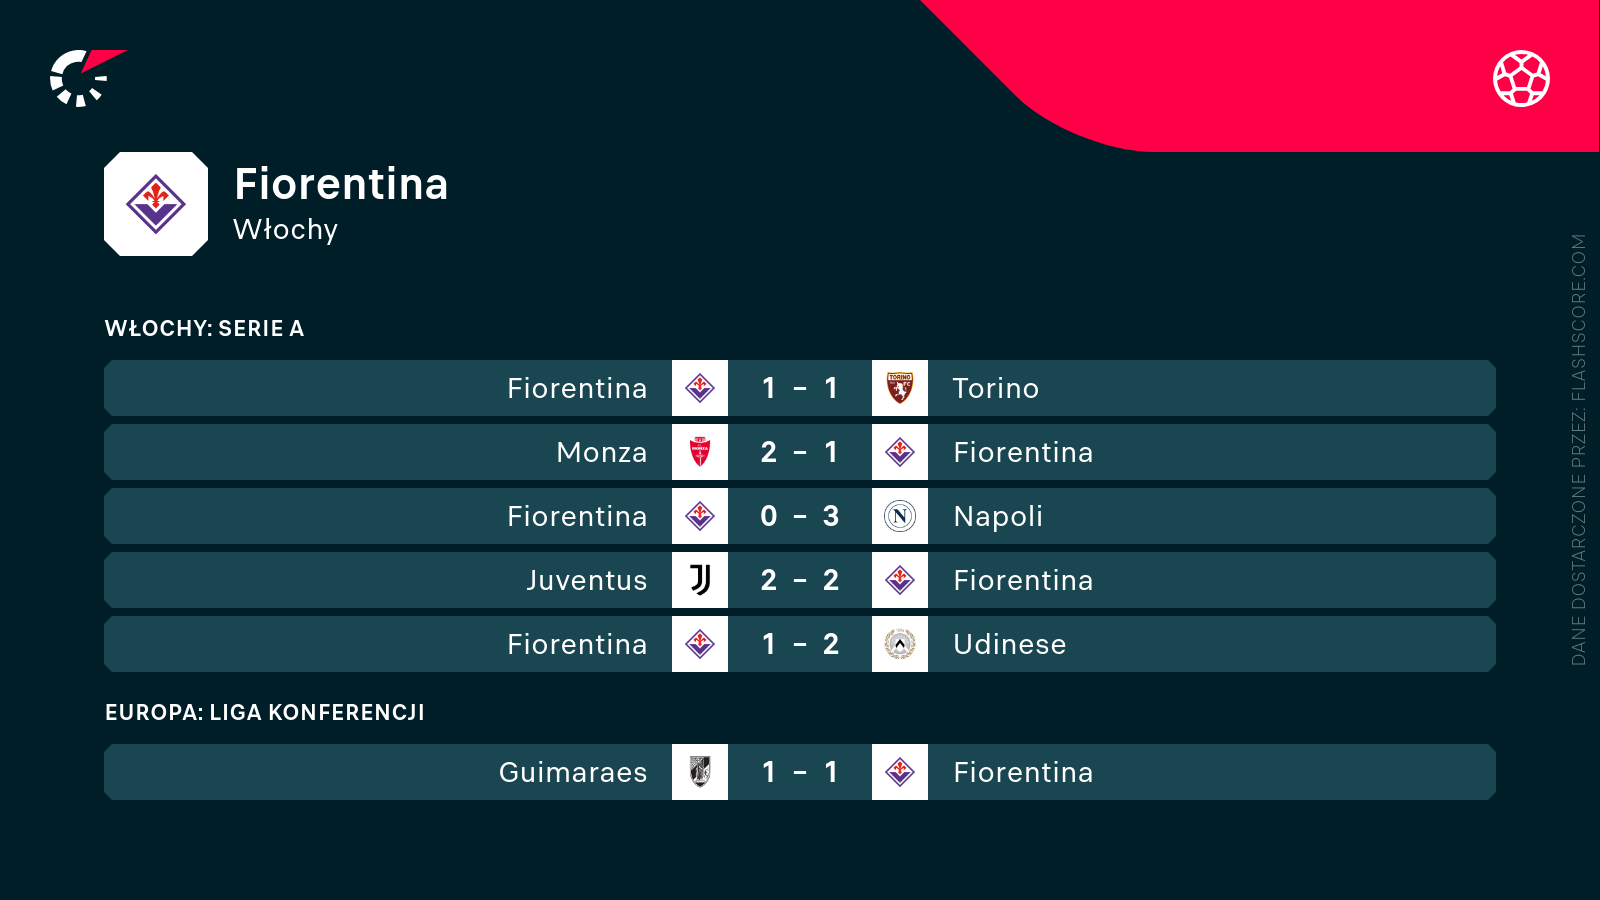Open the Juventus 2 - 2 score
This screenshot has height=900, width=1600.
(x=800, y=580)
